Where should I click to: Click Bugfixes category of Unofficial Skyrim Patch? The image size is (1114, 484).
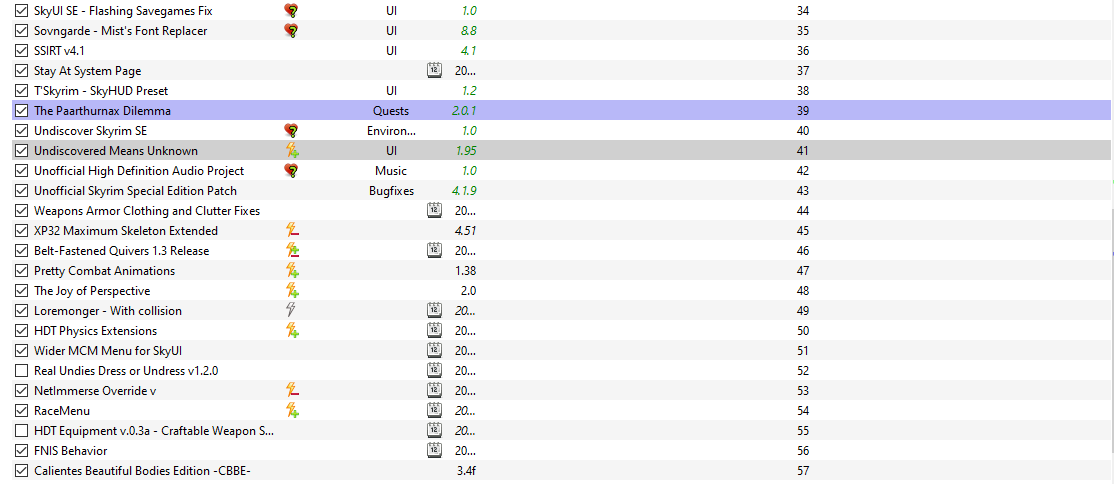391,190
